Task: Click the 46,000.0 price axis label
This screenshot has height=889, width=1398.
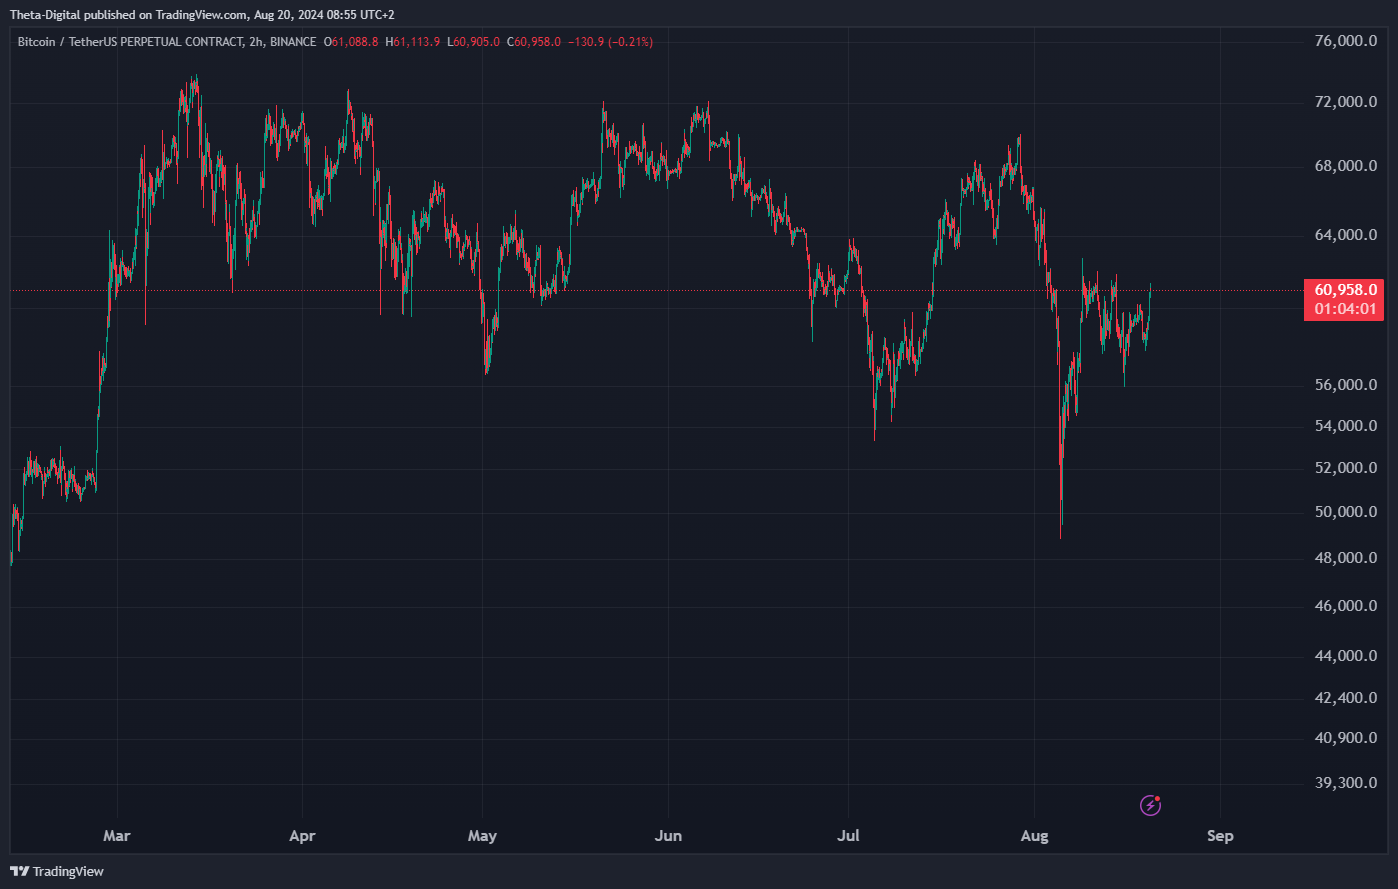Action: coord(1345,606)
